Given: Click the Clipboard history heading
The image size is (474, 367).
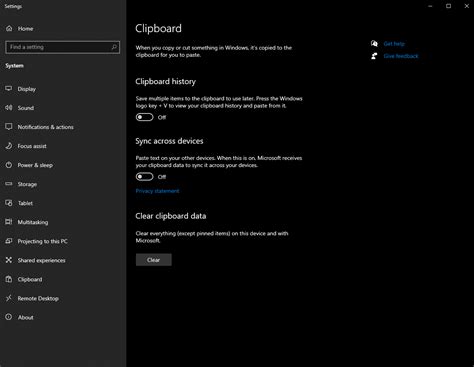Looking at the screenshot, I should point(166,82).
